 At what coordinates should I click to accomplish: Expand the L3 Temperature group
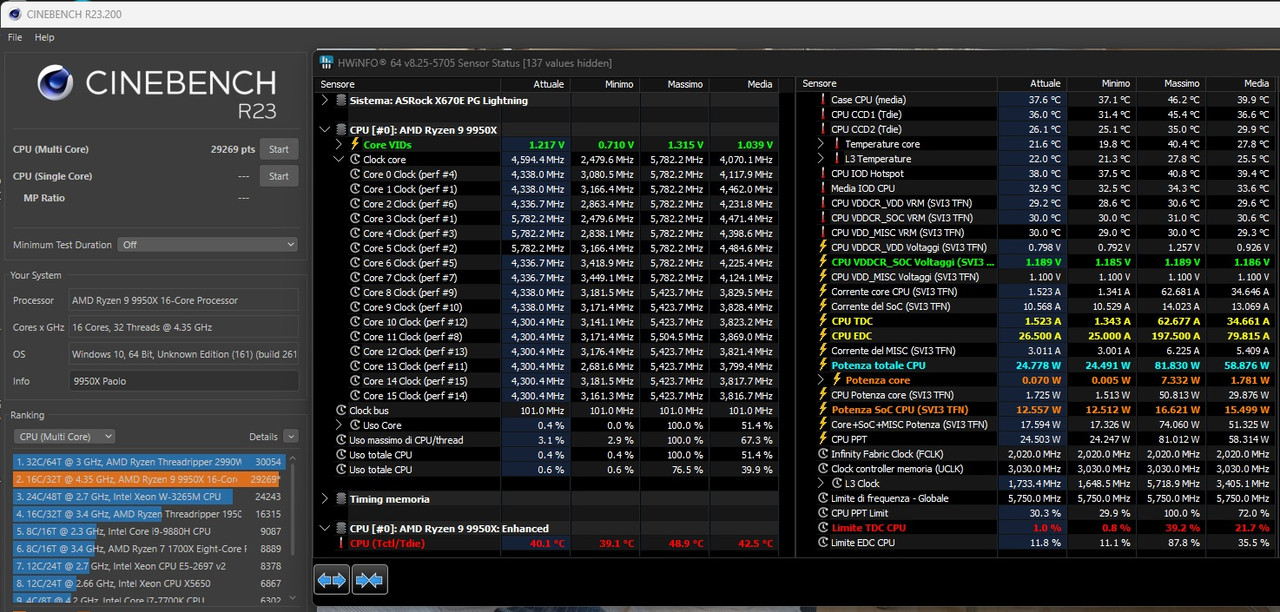tap(821, 159)
